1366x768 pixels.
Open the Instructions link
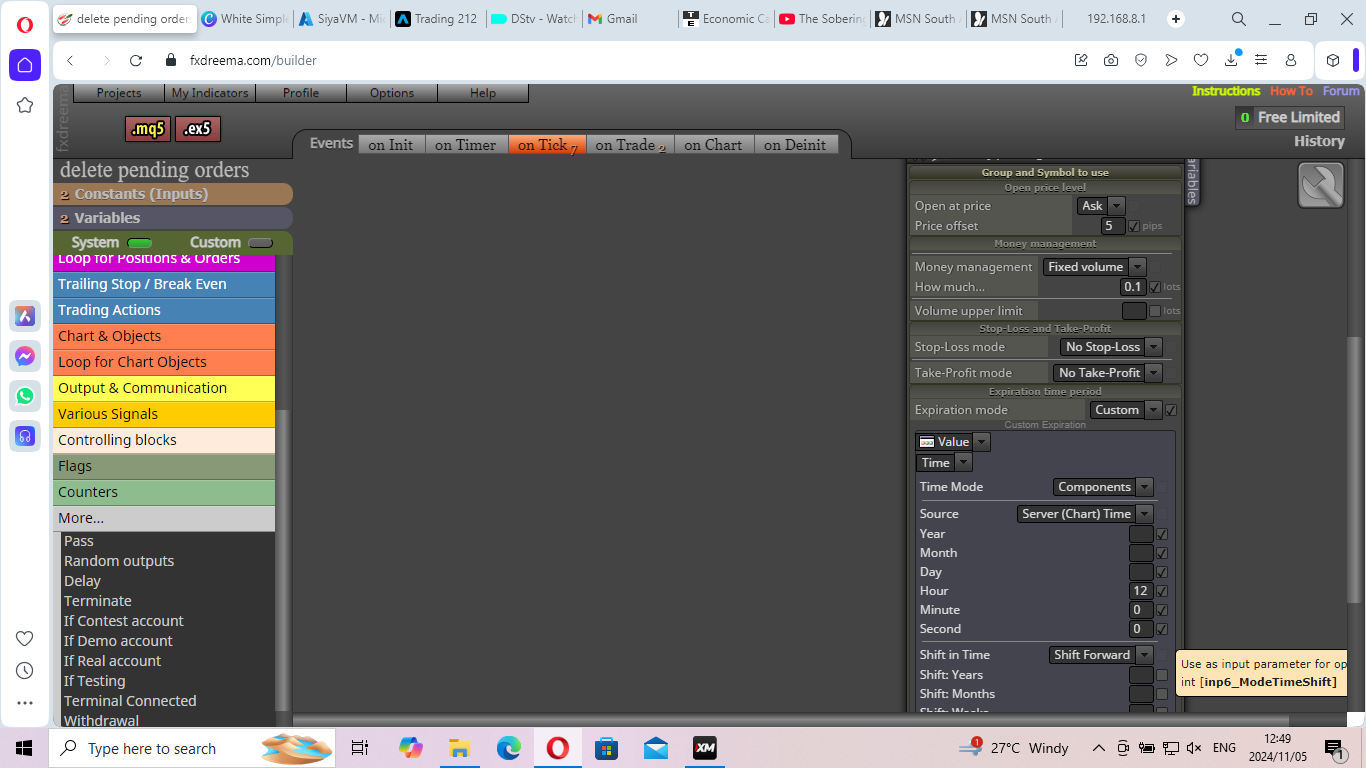pos(1226,91)
